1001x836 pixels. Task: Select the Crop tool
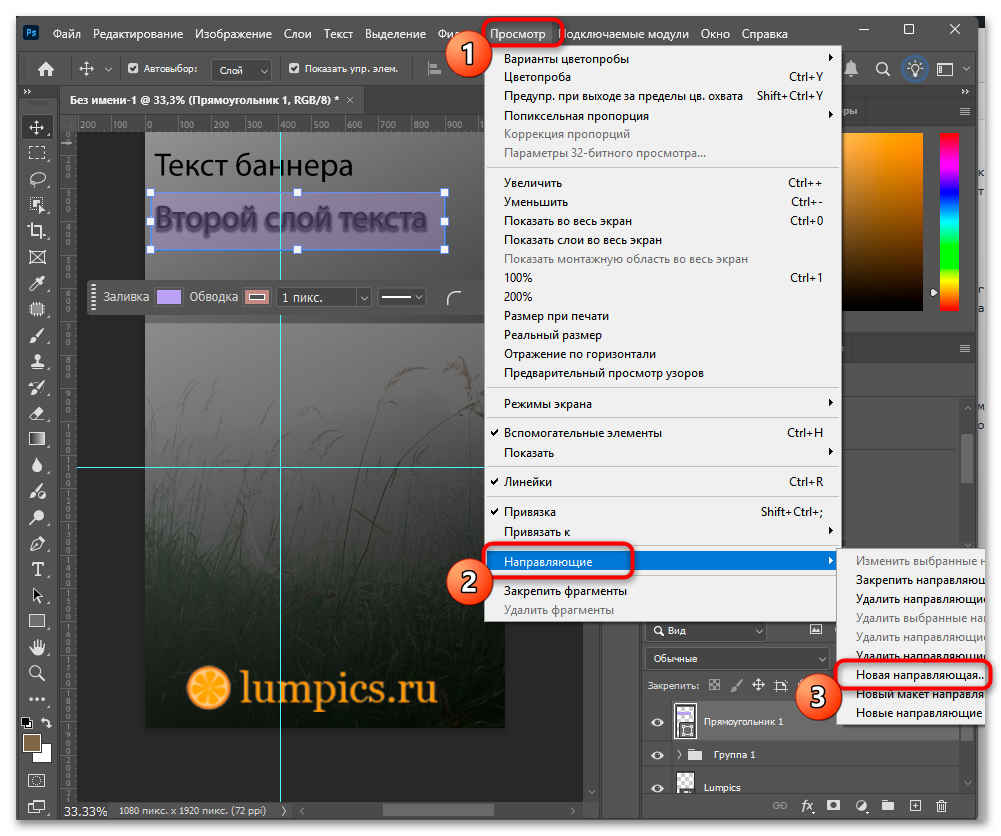coord(37,231)
